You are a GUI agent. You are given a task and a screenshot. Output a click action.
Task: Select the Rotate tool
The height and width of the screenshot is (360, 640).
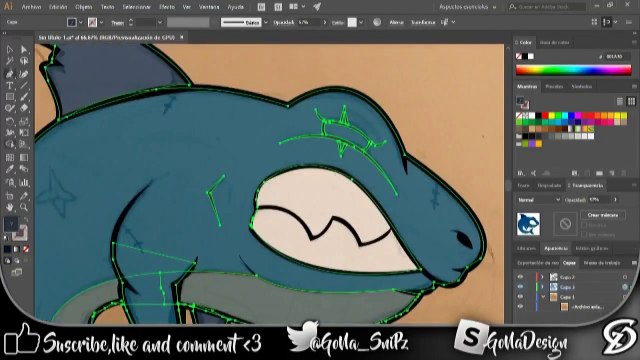(x=9, y=121)
